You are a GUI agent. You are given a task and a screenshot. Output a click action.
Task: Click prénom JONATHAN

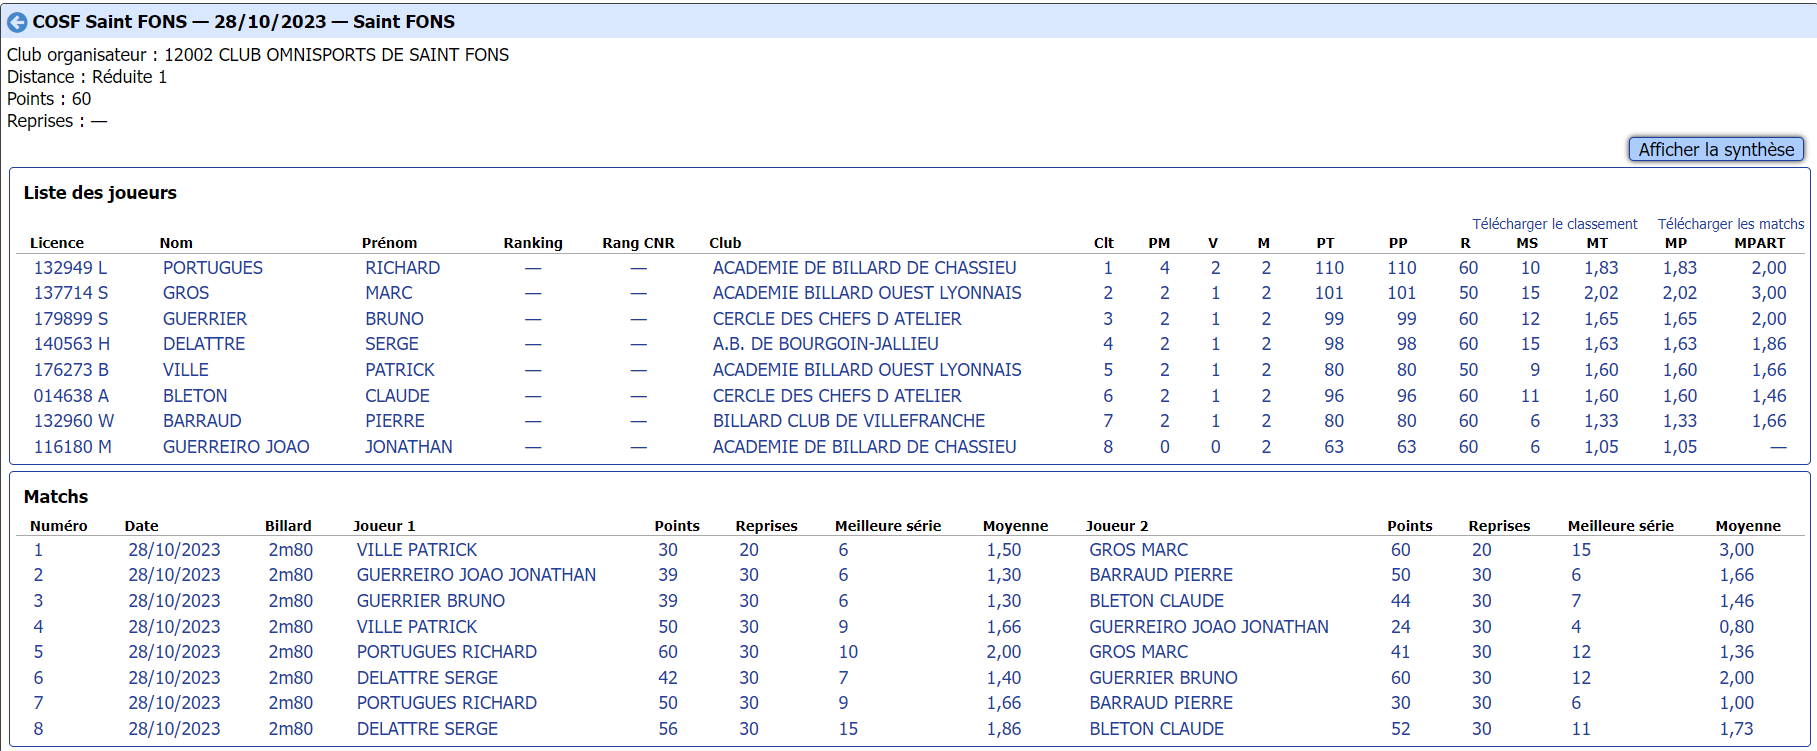(408, 447)
